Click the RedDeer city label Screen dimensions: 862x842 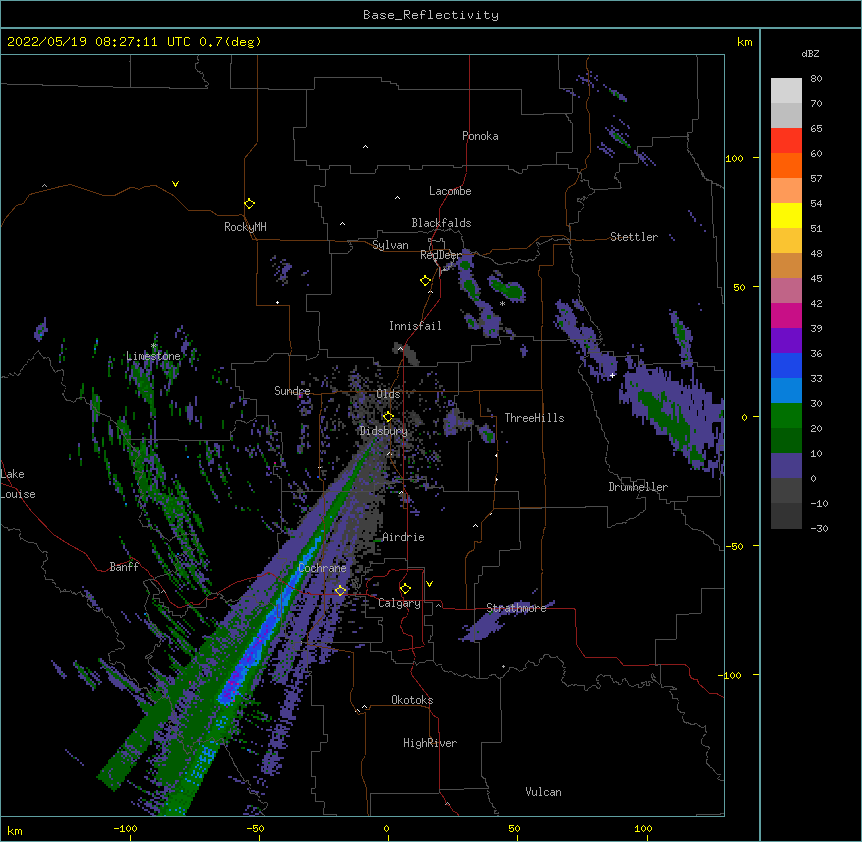441,255
